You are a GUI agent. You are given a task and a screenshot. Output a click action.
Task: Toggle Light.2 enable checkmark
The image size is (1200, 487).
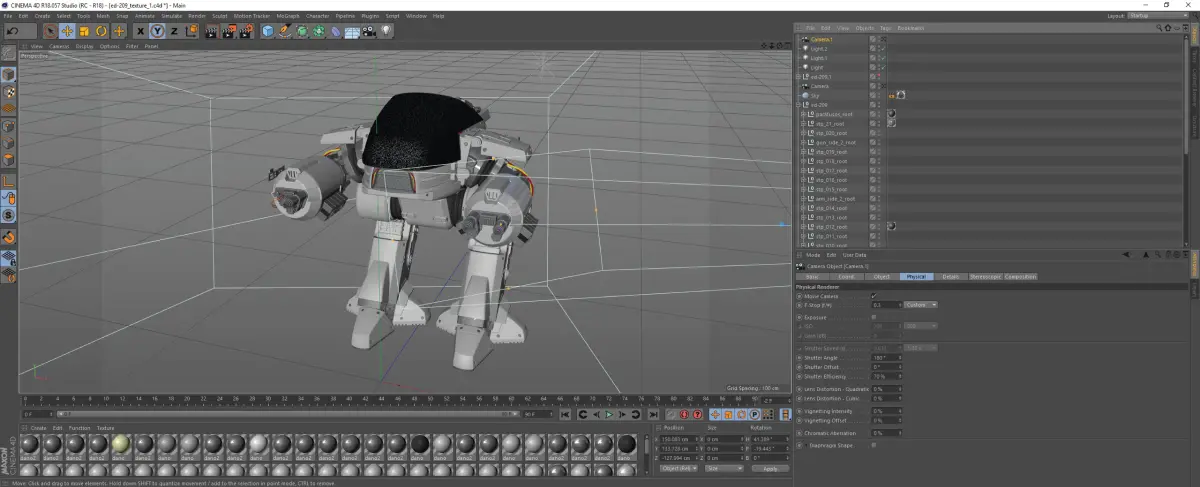(884, 48)
